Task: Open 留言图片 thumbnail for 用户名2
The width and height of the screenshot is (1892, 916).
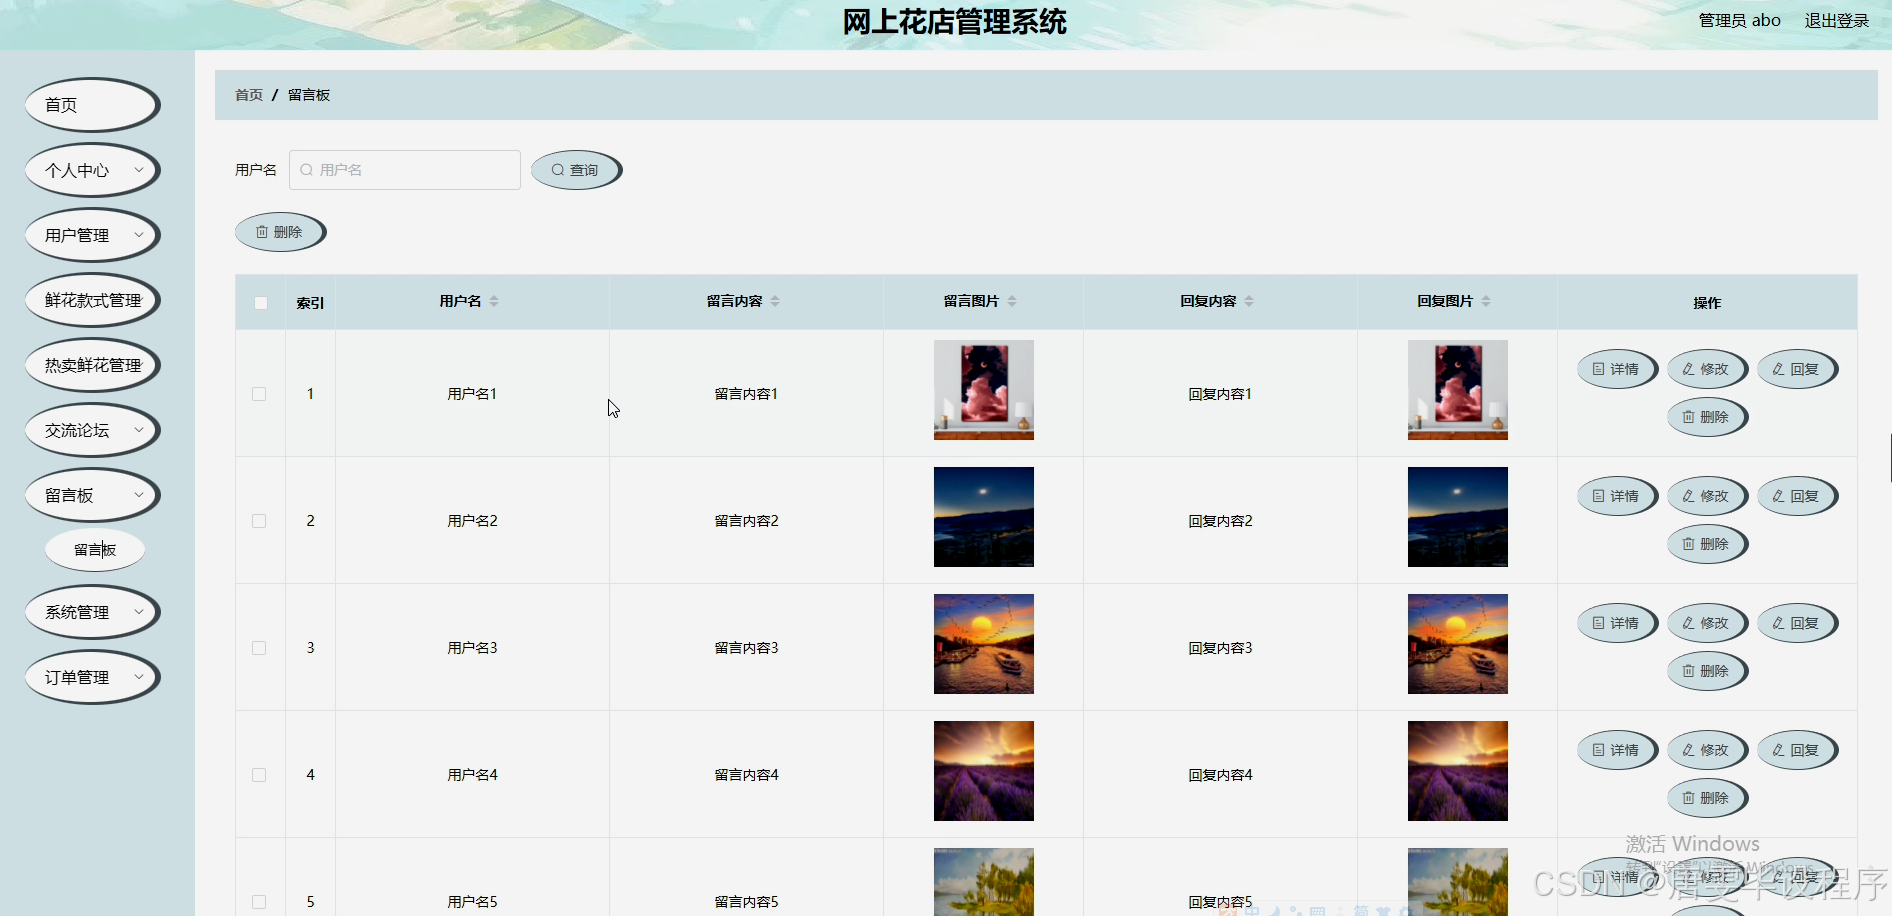Action: pos(984,517)
